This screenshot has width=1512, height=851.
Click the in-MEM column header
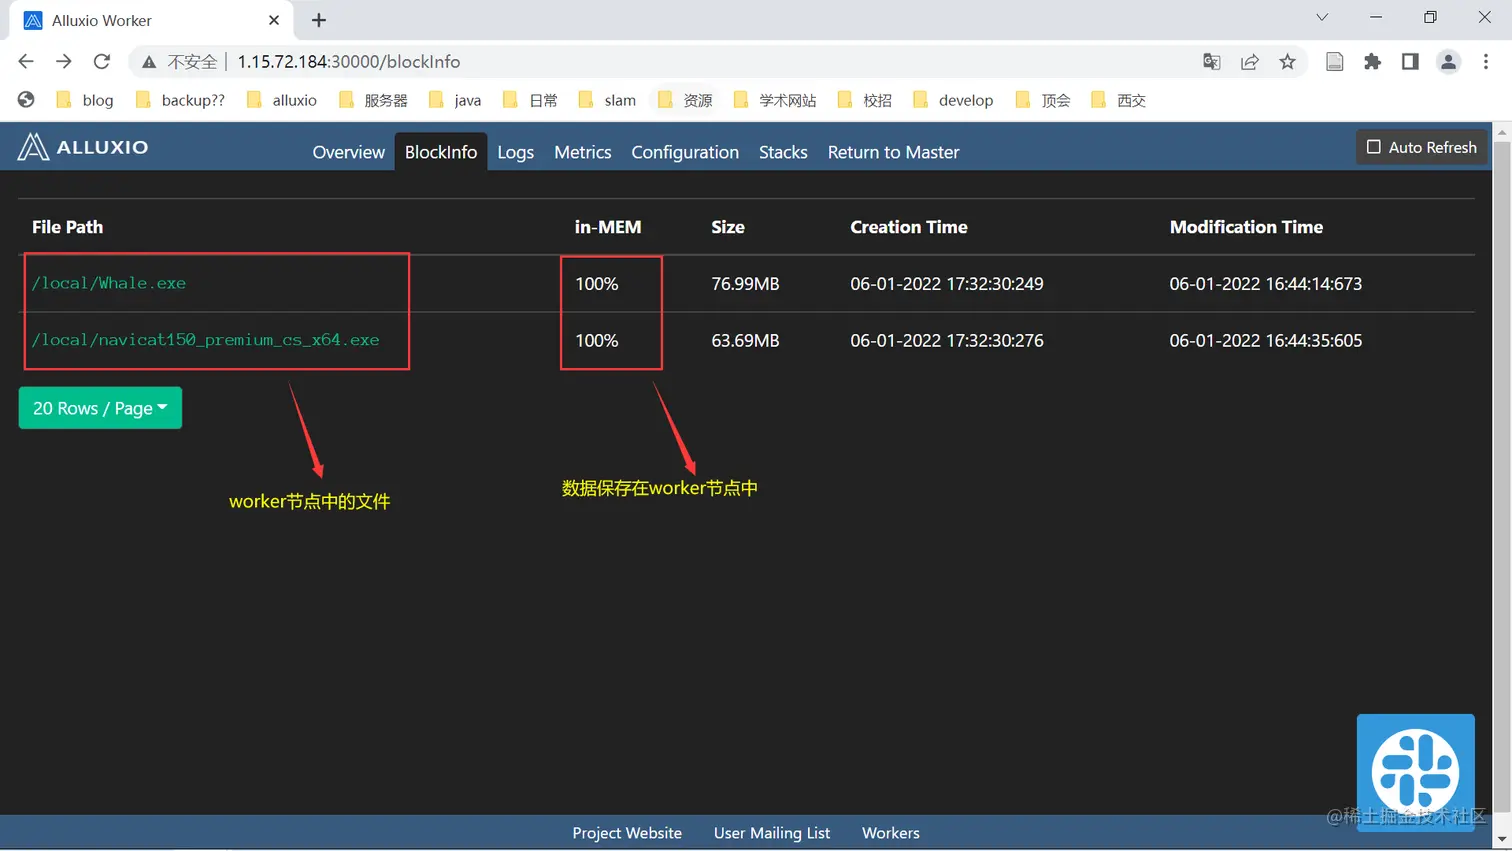click(608, 227)
